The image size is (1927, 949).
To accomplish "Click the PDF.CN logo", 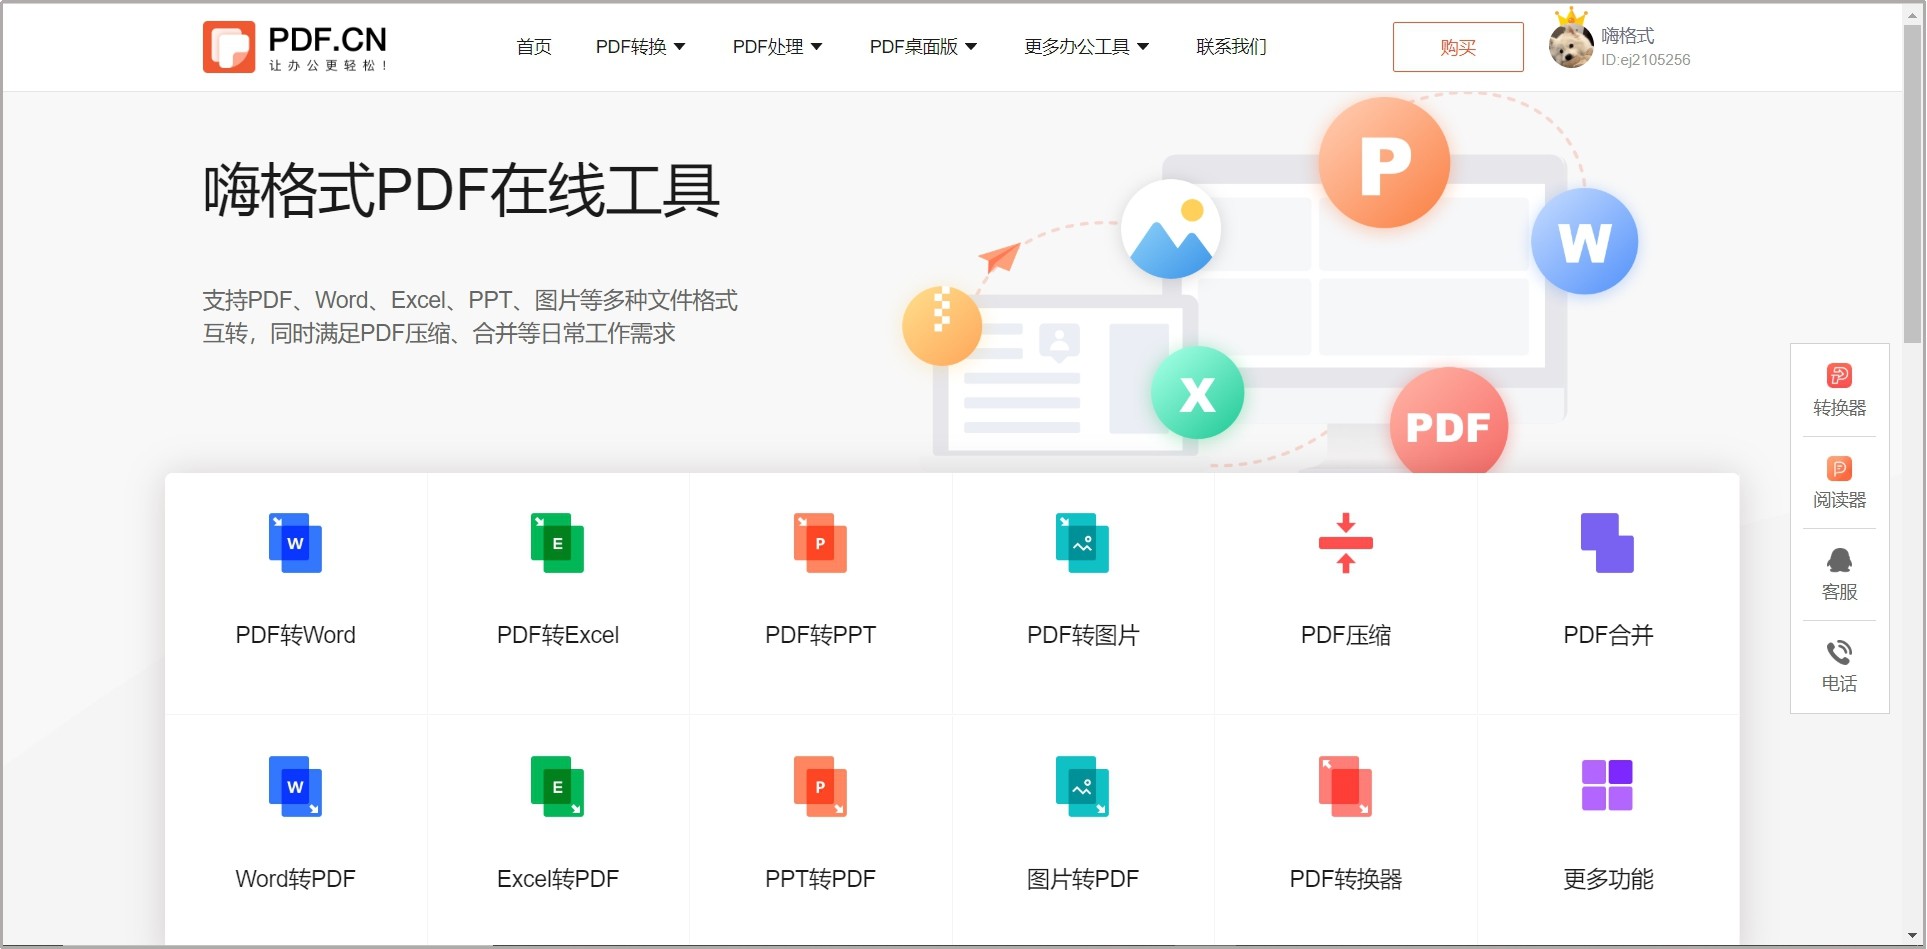I will pos(295,47).
